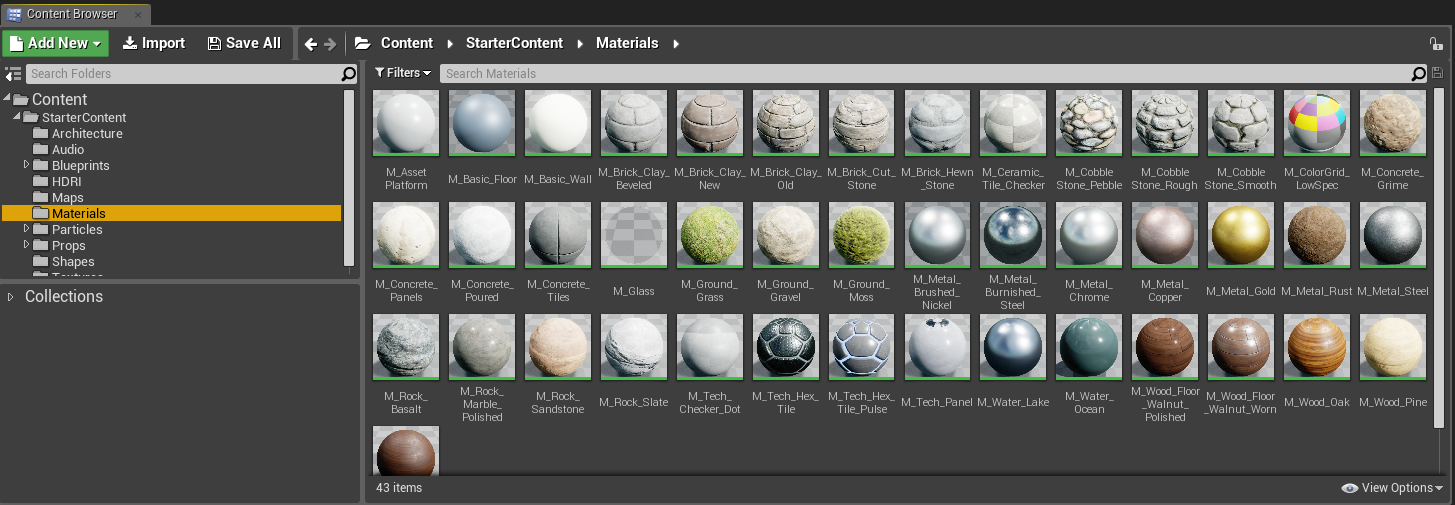Go back in folder history
This screenshot has width=1455, height=505.
(310, 44)
